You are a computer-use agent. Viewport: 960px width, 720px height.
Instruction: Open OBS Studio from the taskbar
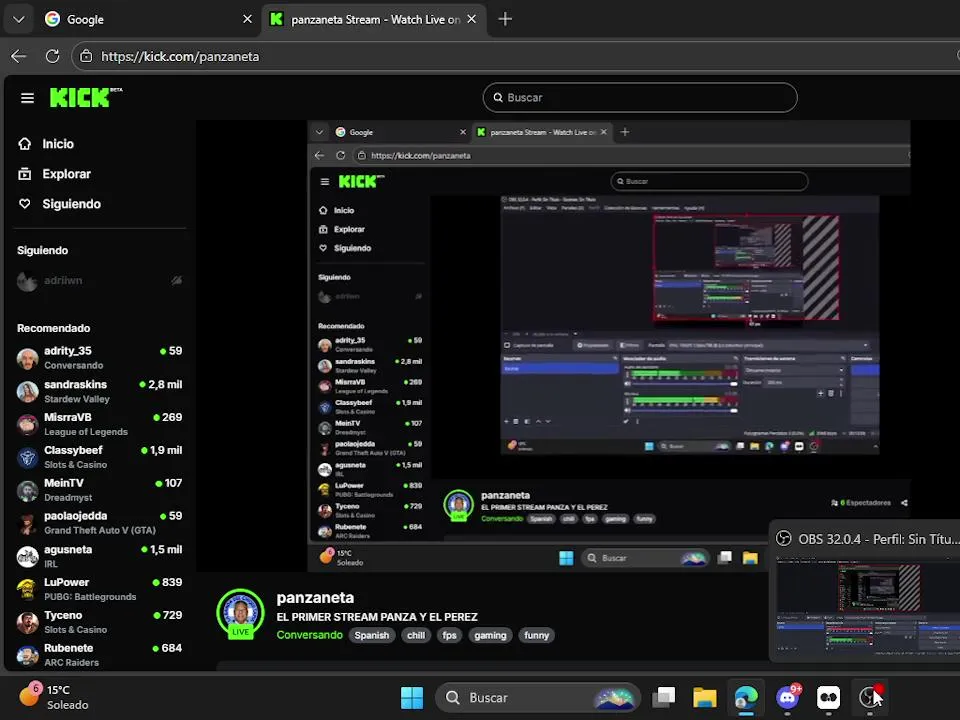869,697
